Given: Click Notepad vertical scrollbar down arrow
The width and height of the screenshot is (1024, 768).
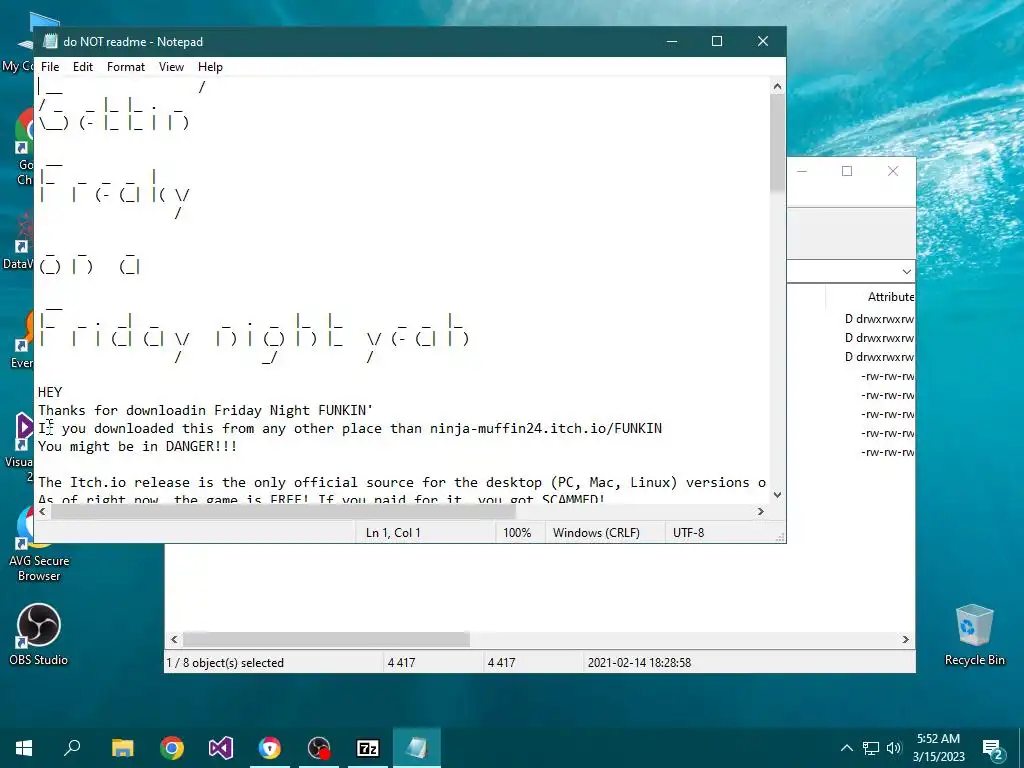Looking at the screenshot, I should click(777, 495).
